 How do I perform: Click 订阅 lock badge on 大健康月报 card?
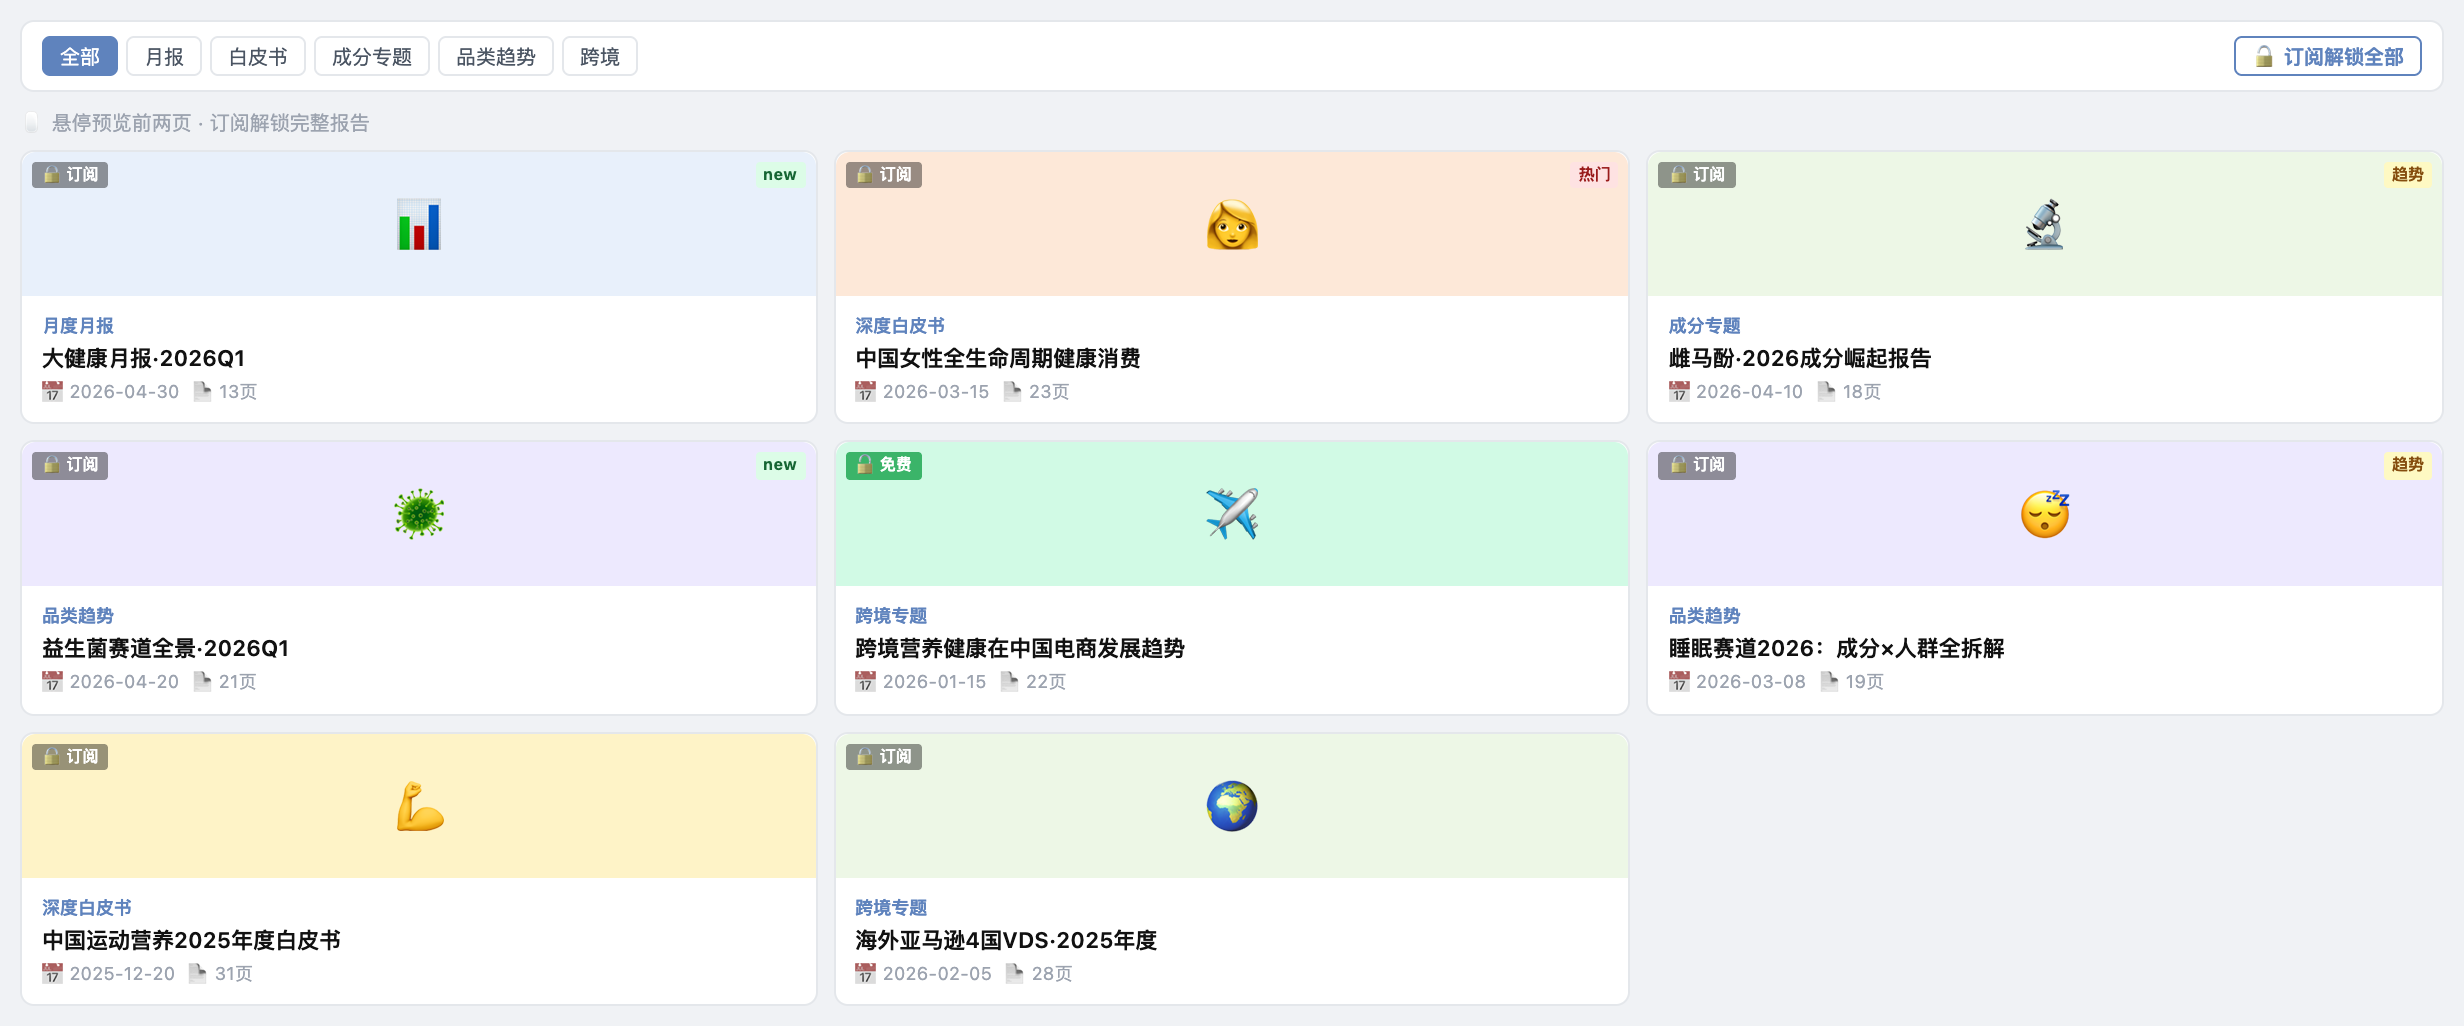pos(70,175)
